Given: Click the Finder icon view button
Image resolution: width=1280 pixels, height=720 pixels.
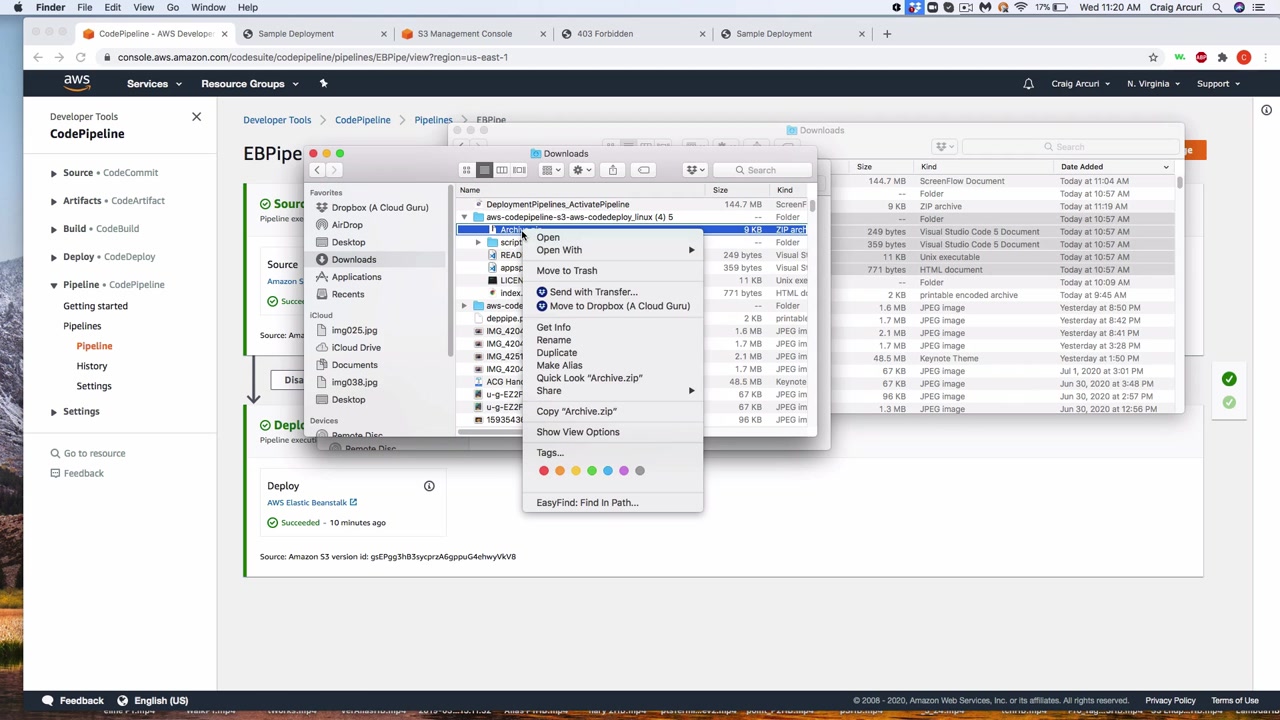Looking at the screenshot, I should coord(466,170).
